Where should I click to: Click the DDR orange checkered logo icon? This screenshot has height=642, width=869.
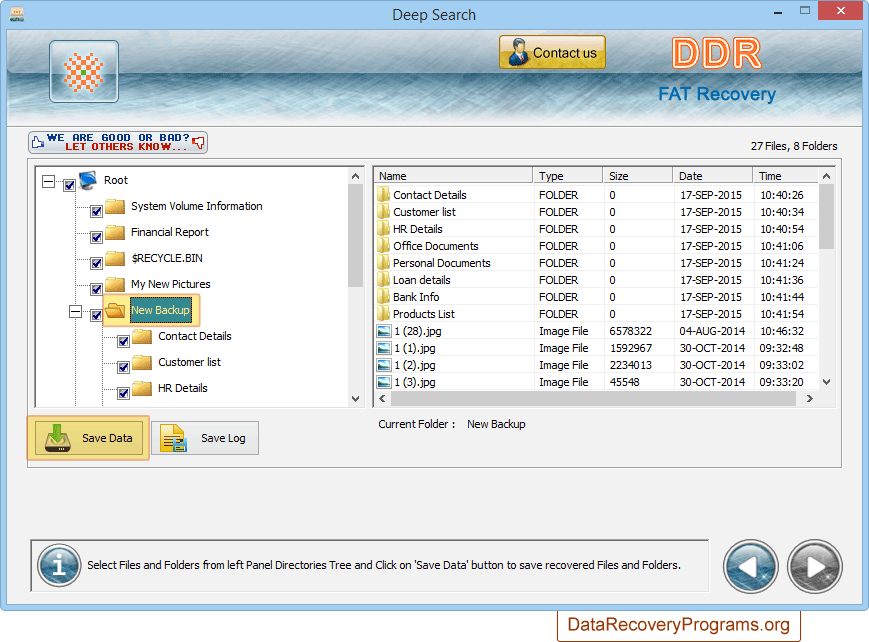tap(84, 72)
